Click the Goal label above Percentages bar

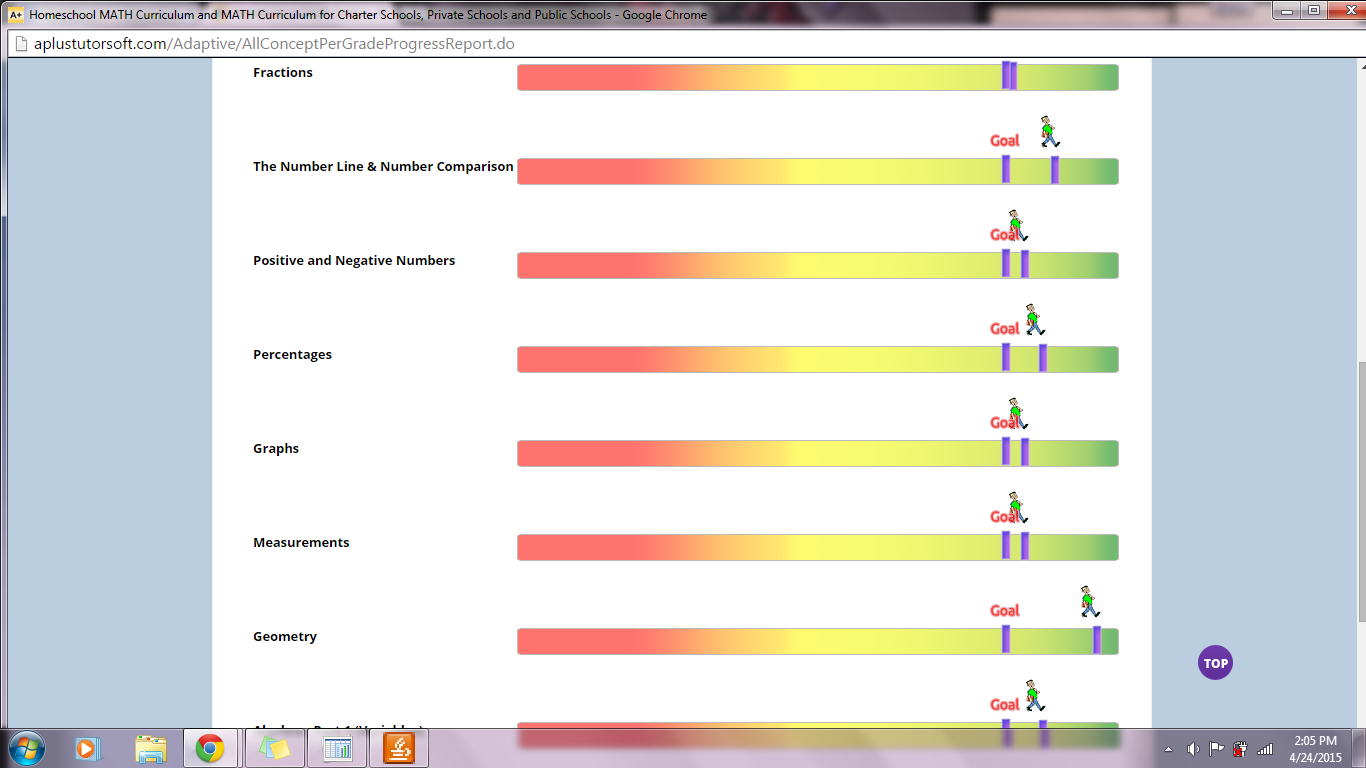[1004, 329]
